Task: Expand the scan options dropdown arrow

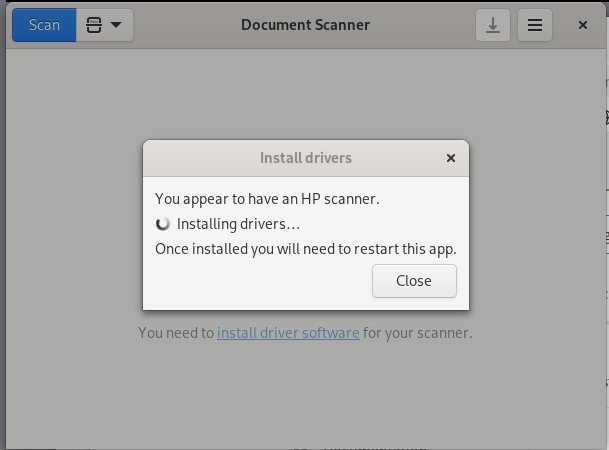Action: point(116,25)
